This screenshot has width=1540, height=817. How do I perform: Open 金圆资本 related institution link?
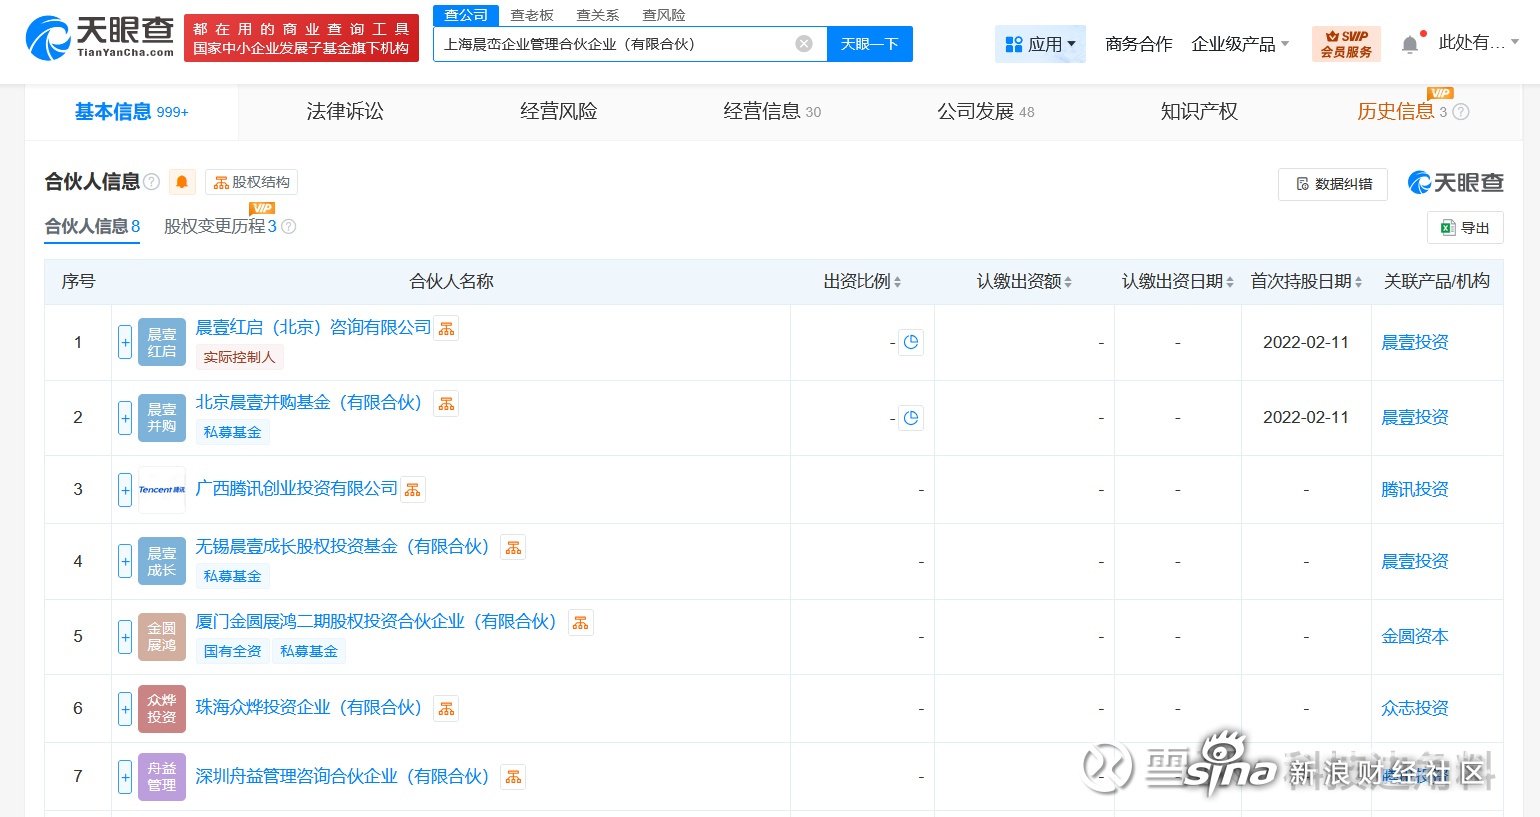click(x=1415, y=637)
